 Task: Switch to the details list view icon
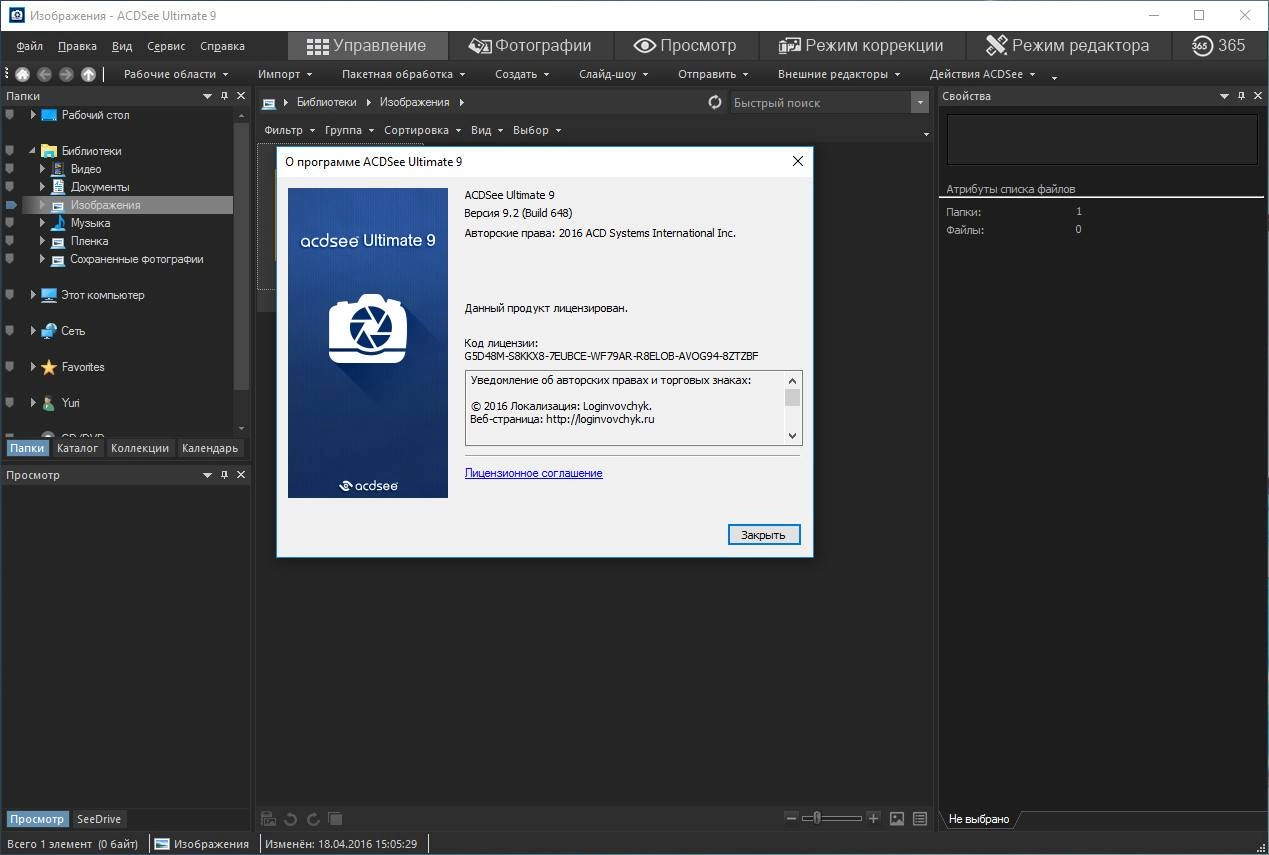point(920,818)
